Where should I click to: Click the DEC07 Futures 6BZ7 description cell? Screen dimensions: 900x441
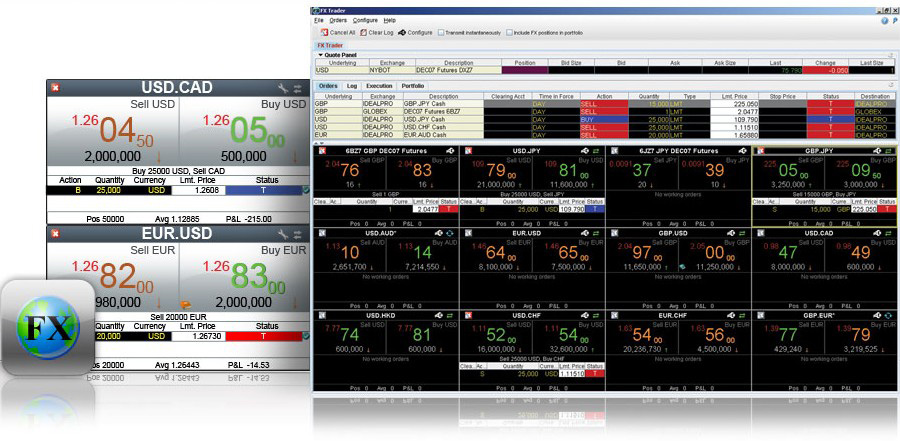443,112
